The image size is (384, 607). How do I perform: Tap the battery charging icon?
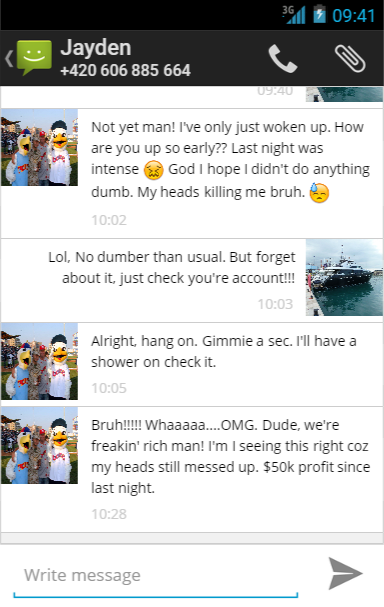[319, 14]
